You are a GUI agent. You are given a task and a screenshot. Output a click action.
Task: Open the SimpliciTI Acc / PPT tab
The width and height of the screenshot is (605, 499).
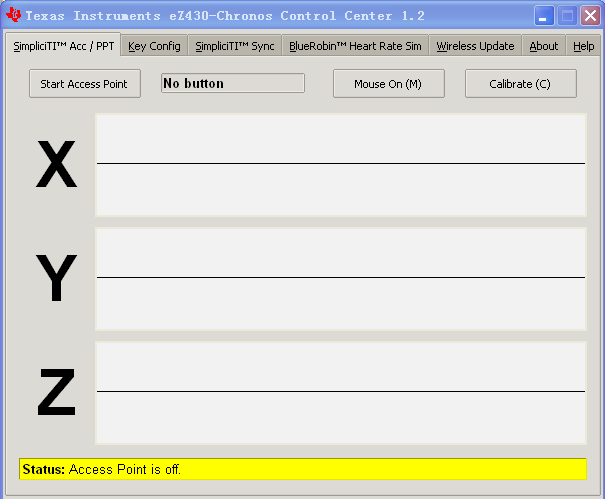pyautogui.click(x=63, y=46)
